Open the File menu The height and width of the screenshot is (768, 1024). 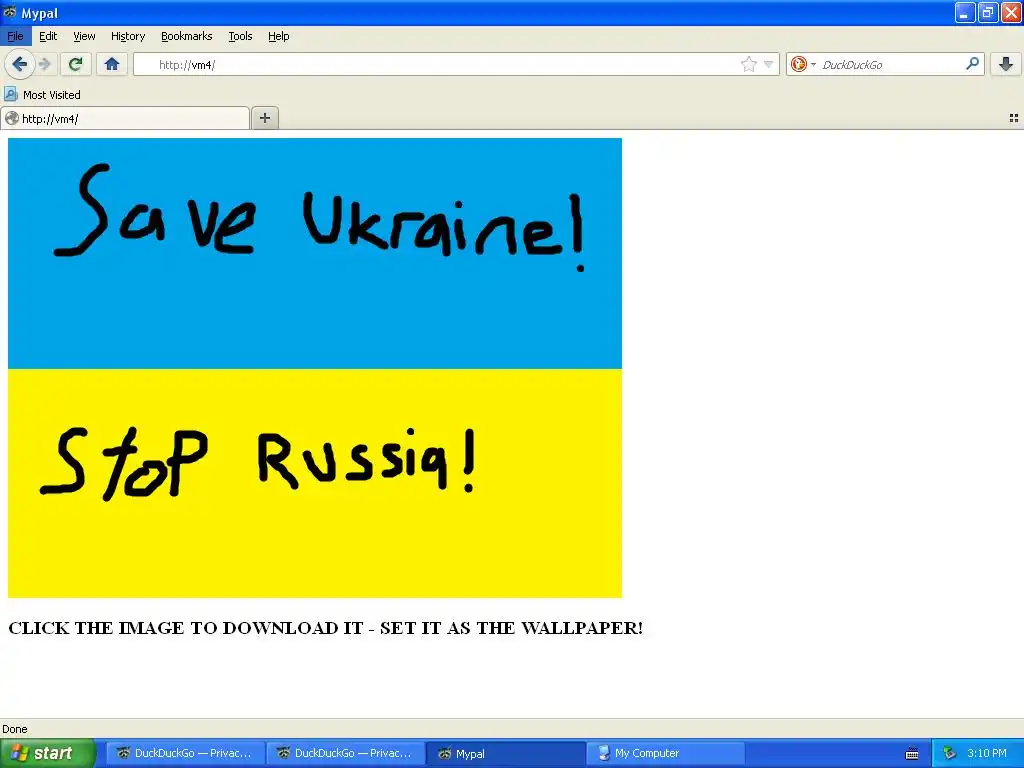[15, 36]
